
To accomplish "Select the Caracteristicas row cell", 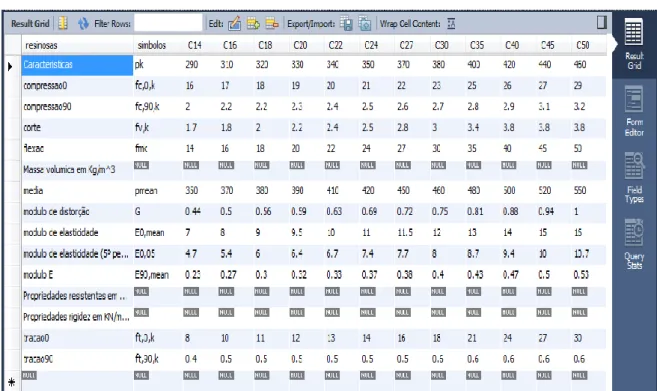I will pos(77,65).
